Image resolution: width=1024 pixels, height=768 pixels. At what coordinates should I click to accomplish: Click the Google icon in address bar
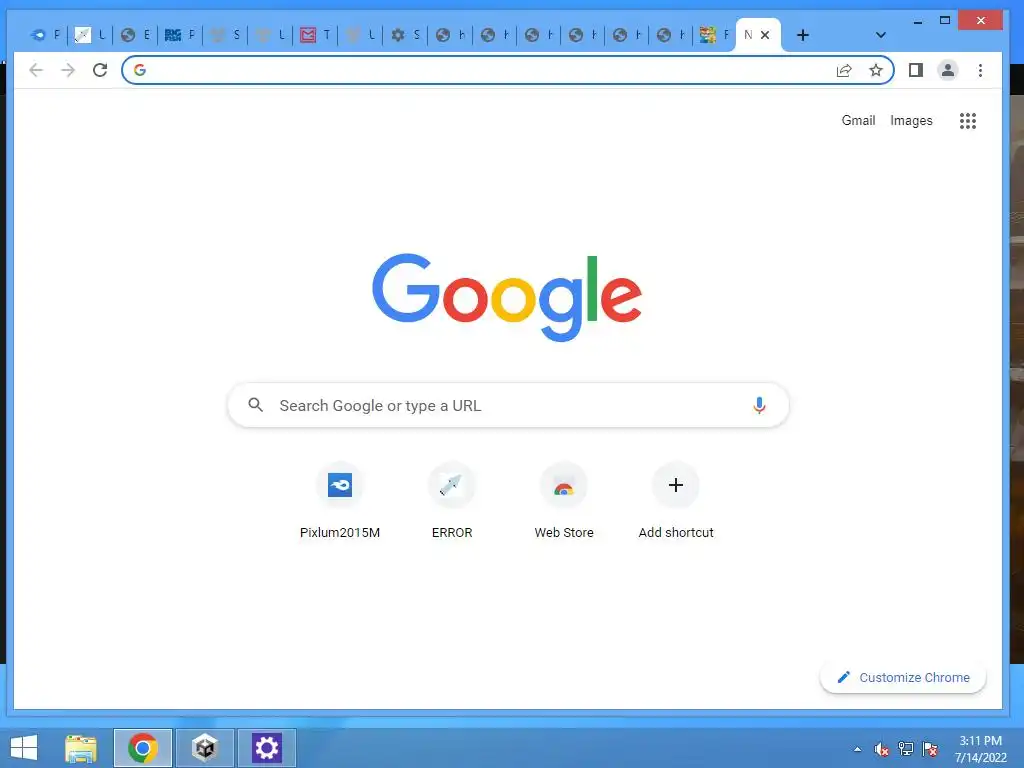(x=140, y=71)
